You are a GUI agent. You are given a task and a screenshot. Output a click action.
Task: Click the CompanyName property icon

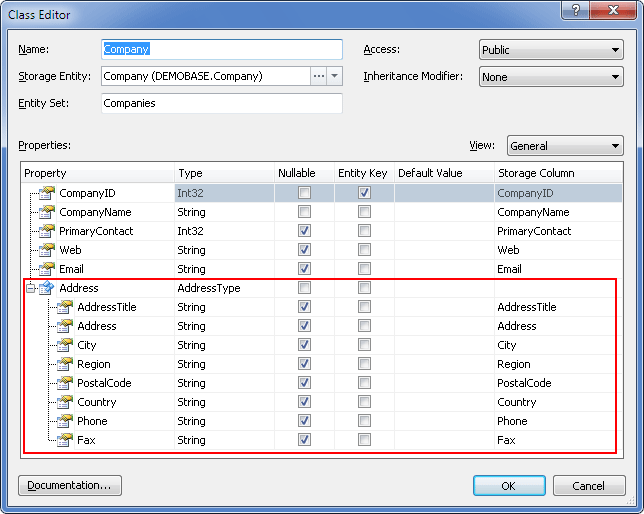pyautogui.click(x=47, y=212)
